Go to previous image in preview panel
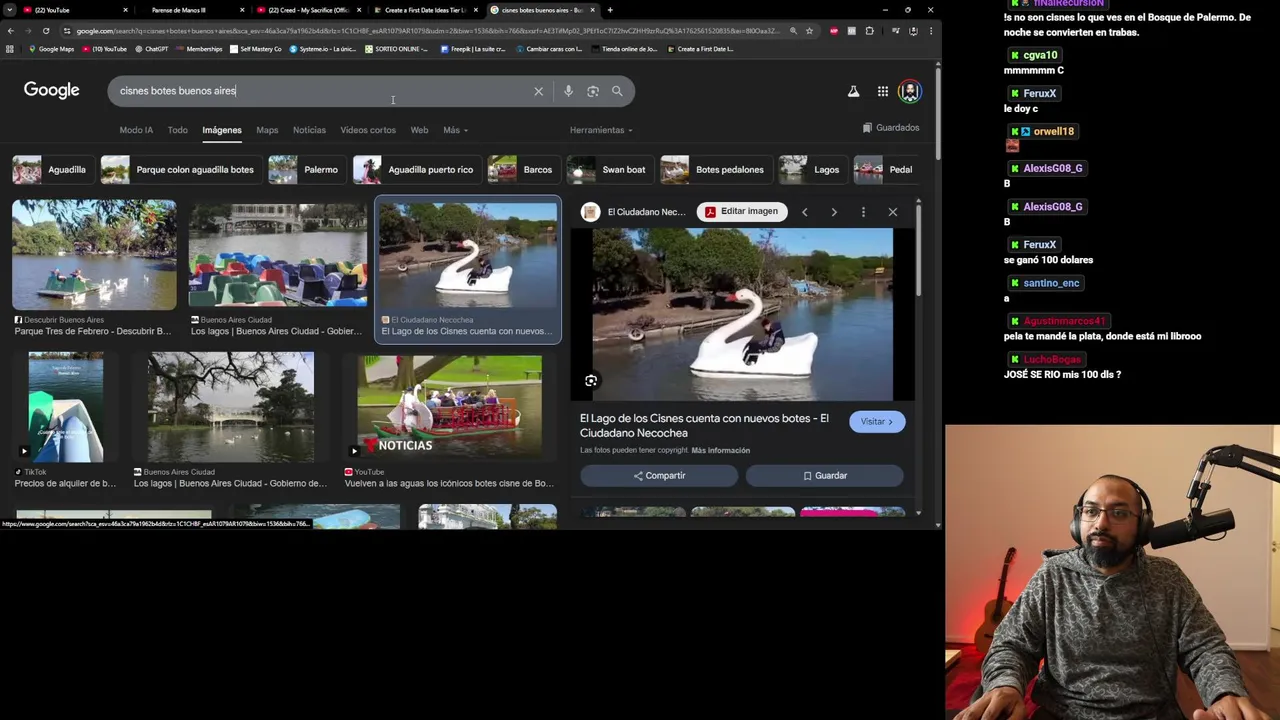1280x720 pixels. [804, 212]
